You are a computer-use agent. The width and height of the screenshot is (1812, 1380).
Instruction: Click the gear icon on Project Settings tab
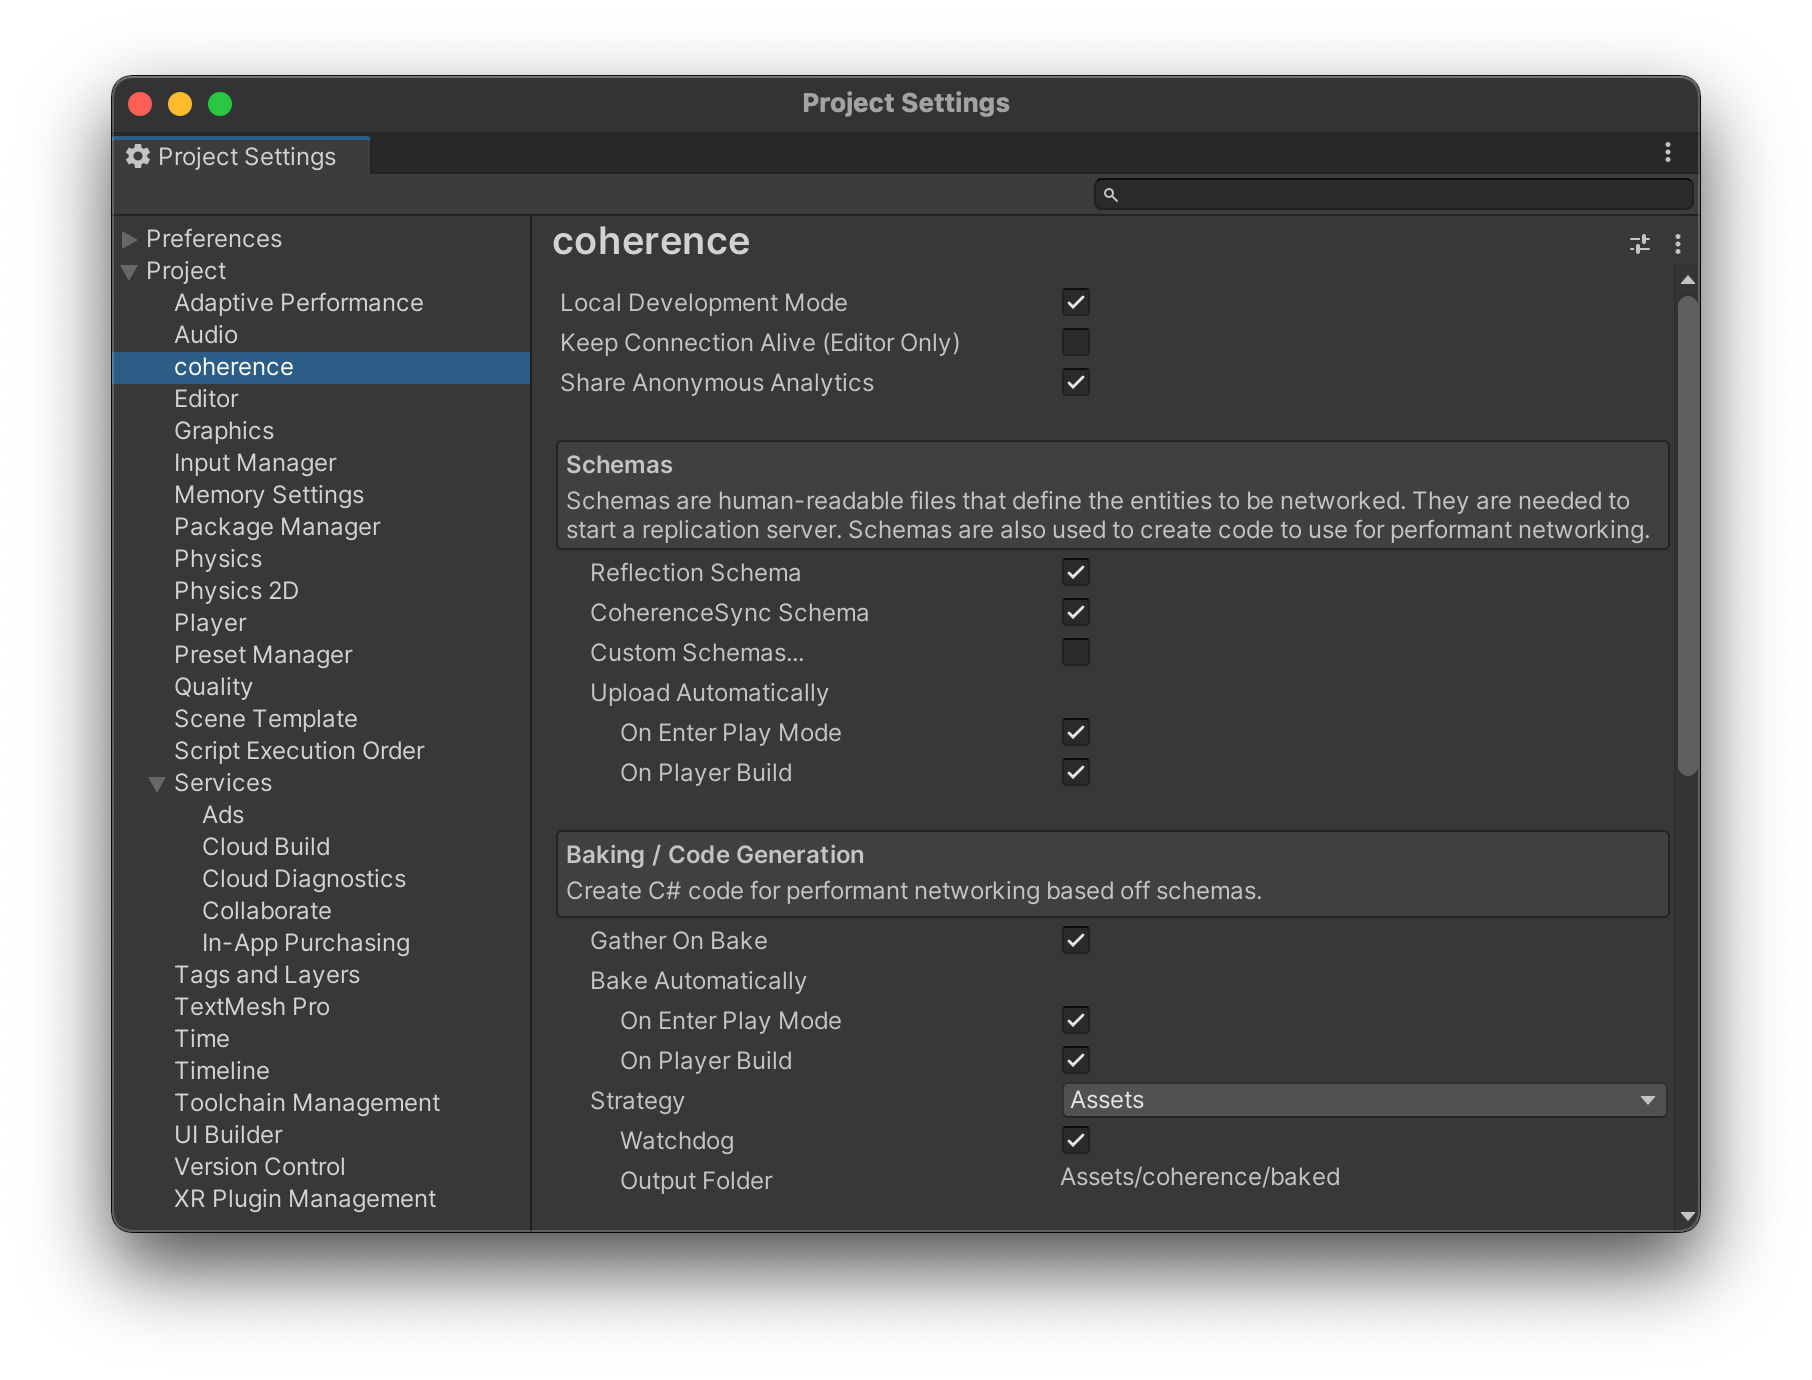pyautogui.click(x=138, y=157)
